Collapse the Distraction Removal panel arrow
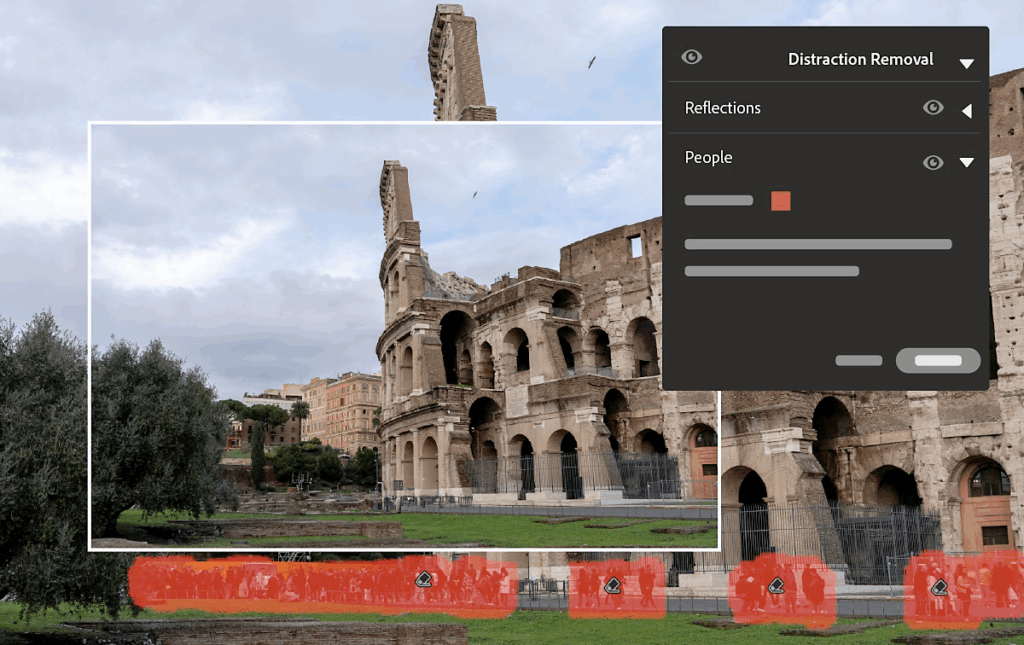 point(967,63)
